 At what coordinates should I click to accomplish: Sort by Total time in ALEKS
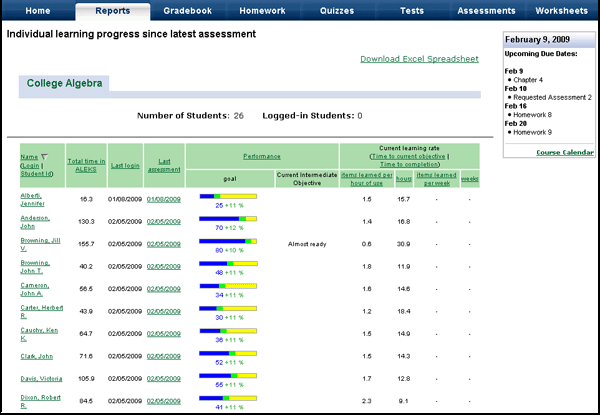tap(86, 165)
